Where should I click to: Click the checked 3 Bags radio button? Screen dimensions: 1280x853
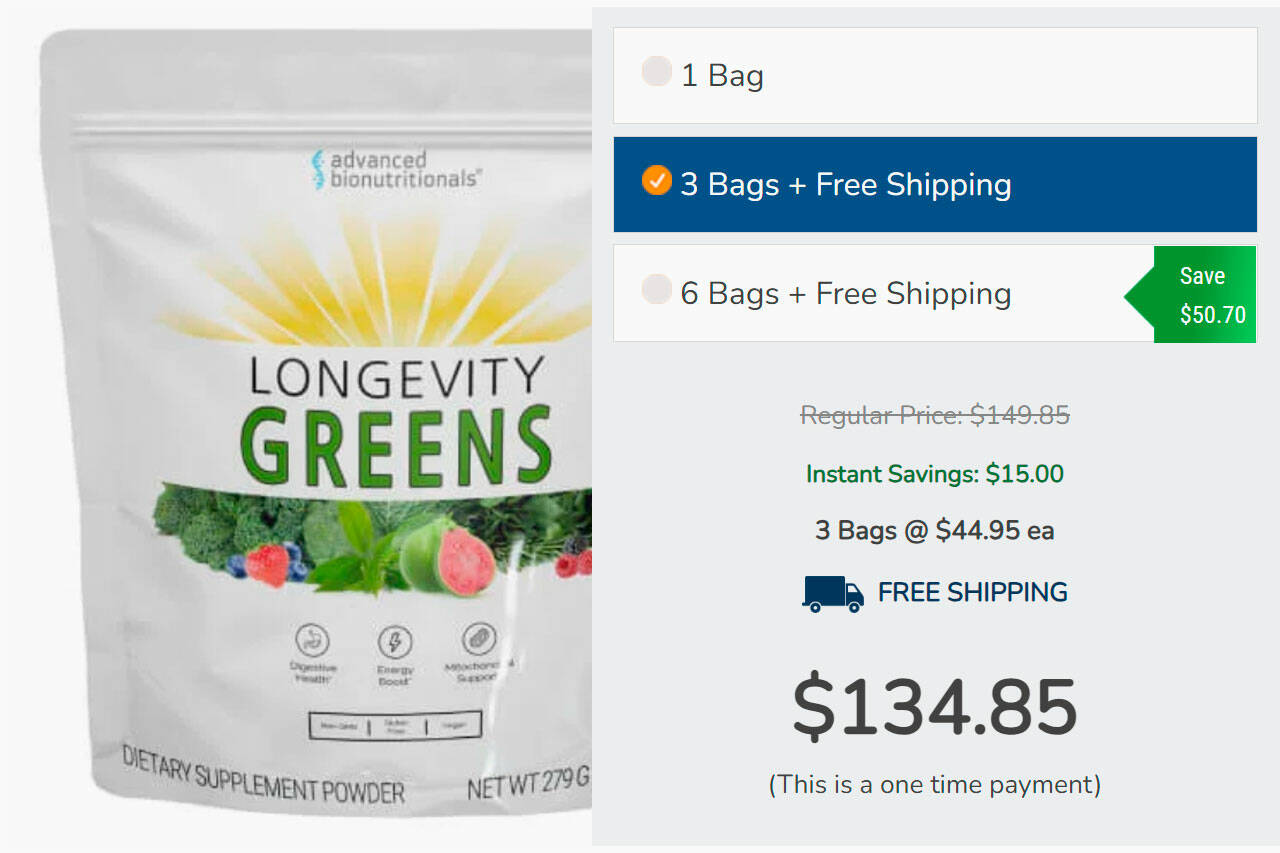pyautogui.click(x=656, y=181)
